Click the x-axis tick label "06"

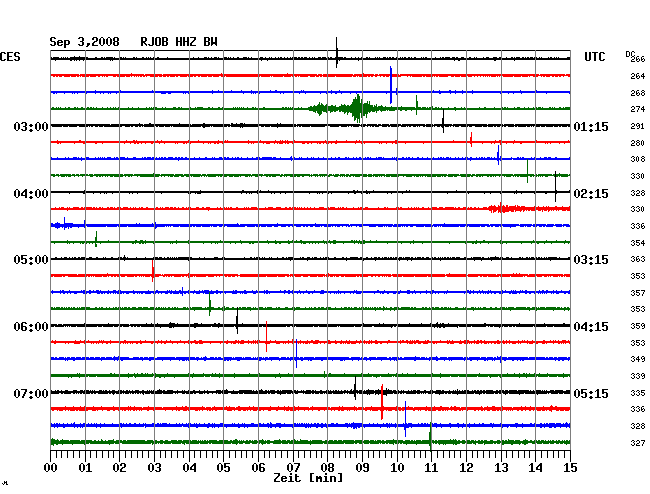[258, 467]
